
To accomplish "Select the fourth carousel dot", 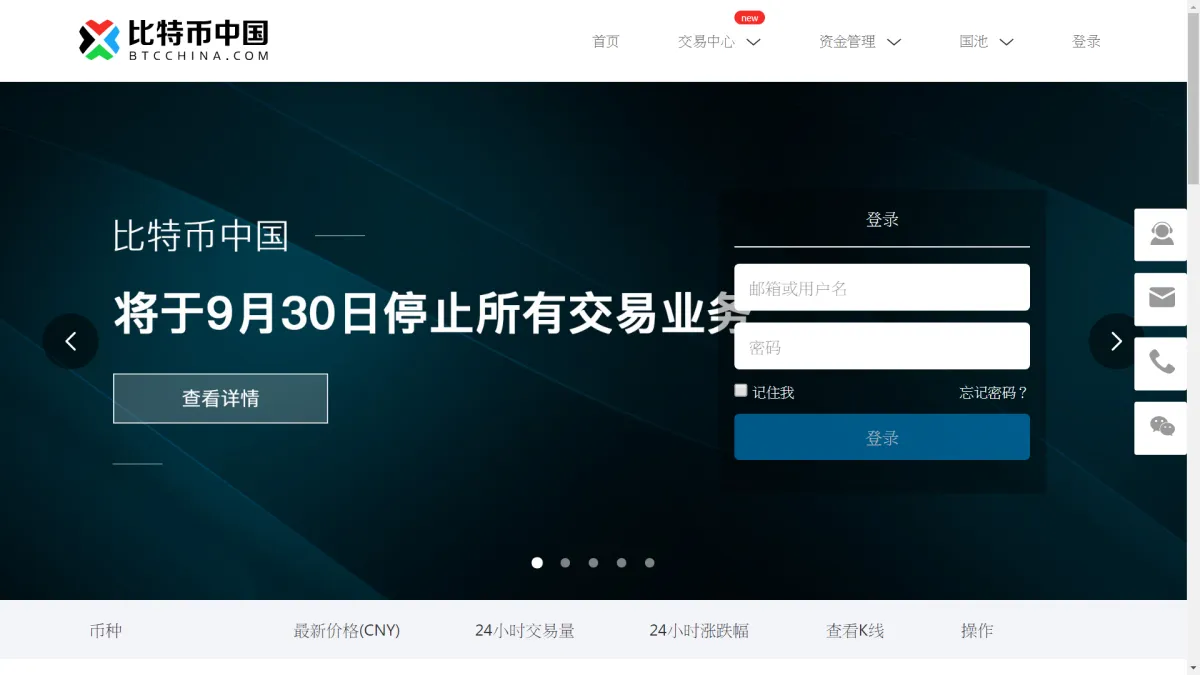I will pyautogui.click(x=621, y=563).
